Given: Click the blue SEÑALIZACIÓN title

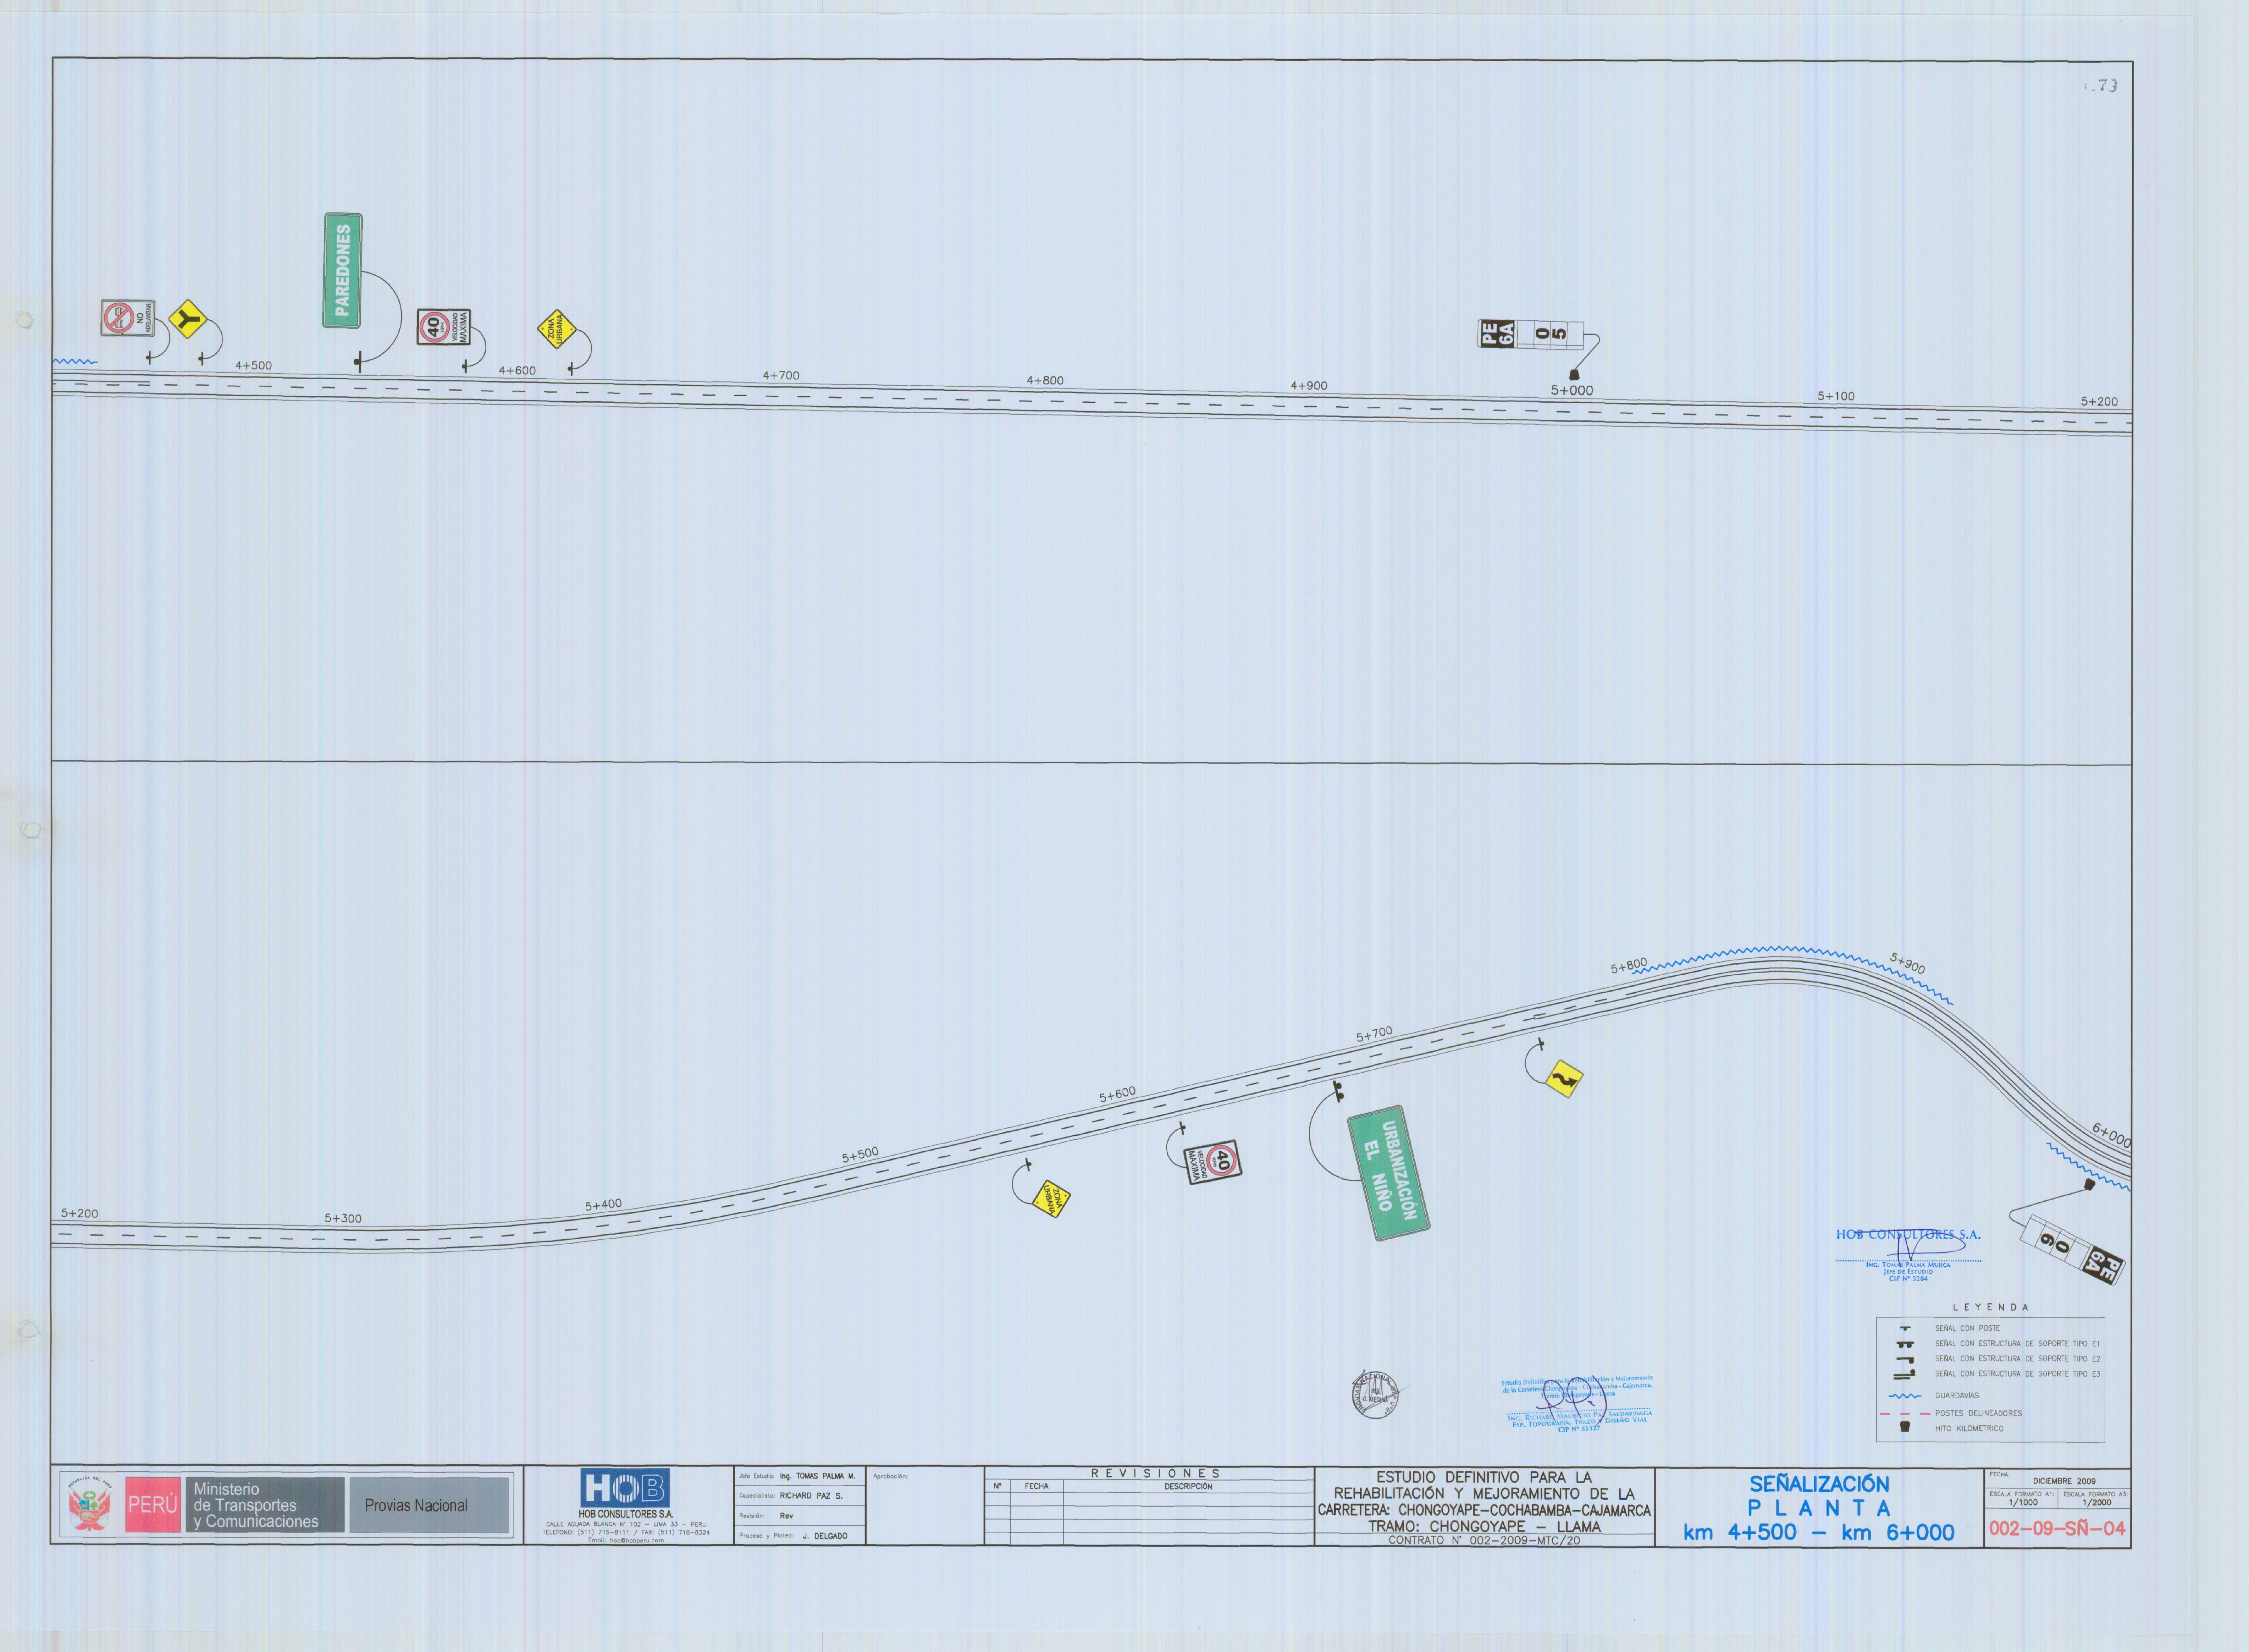Looking at the screenshot, I should pos(1818,1484).
